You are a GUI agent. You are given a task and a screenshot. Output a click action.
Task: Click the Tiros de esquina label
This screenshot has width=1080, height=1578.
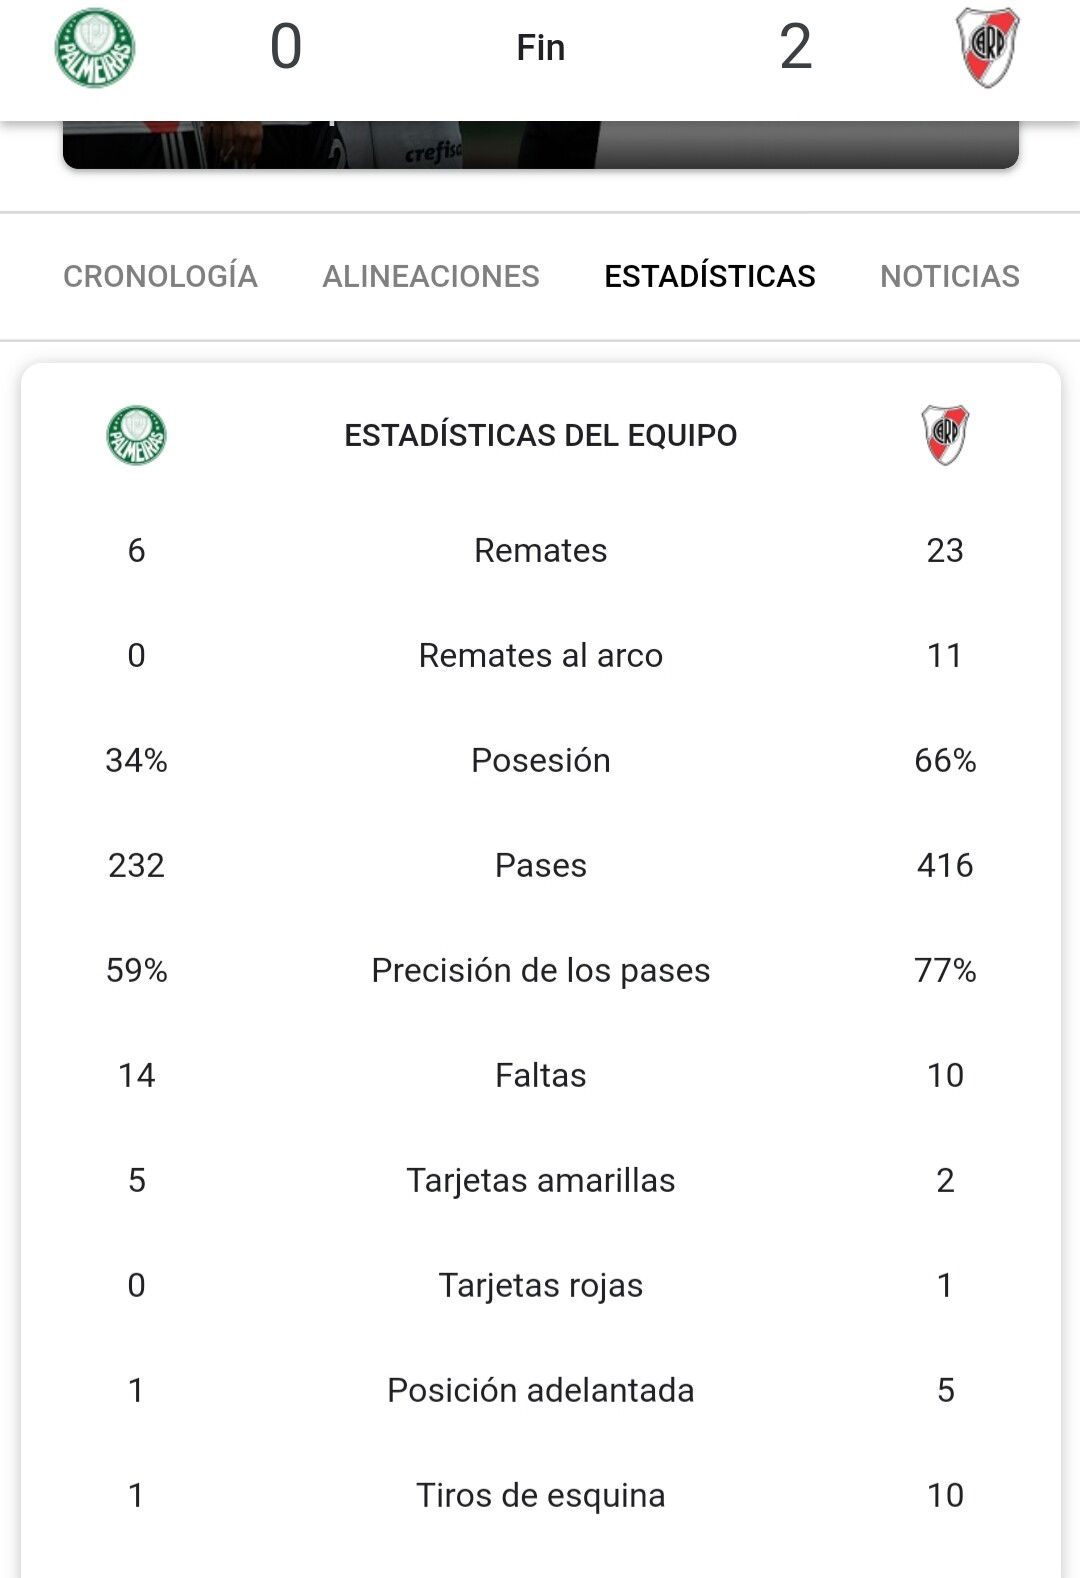(541, 1495)
